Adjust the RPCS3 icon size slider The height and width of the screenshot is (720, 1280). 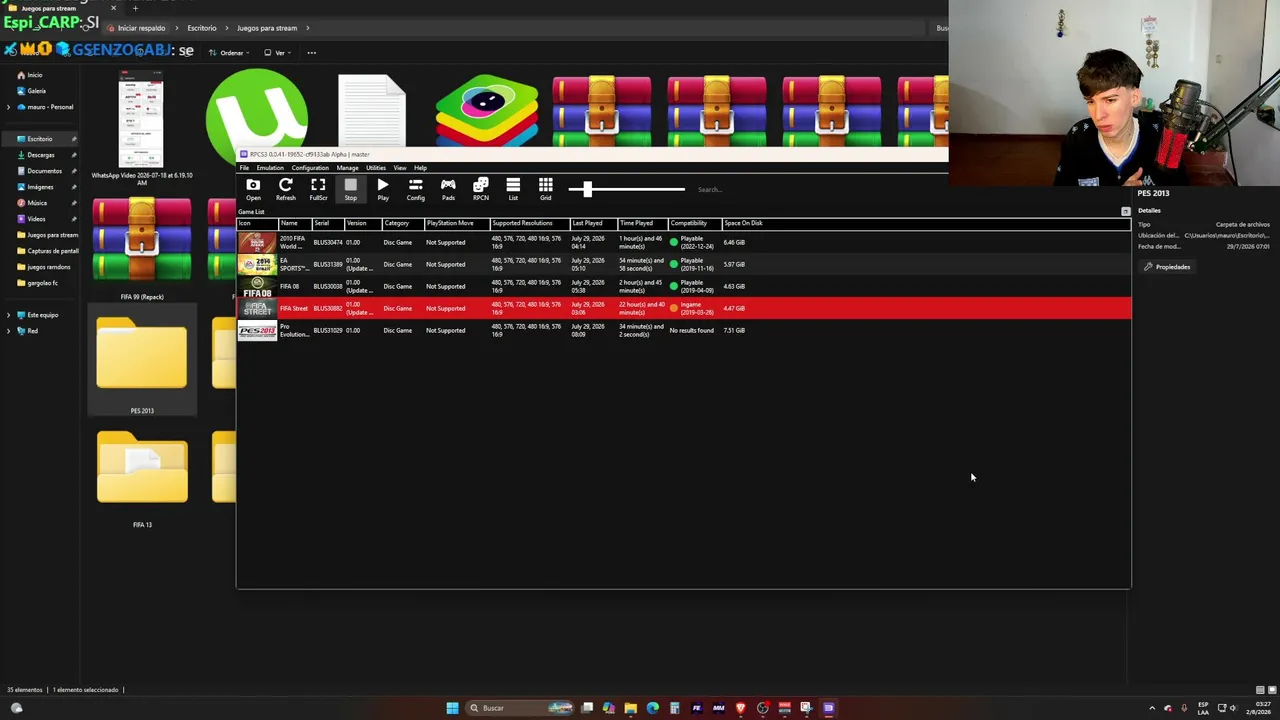click(627, 189)
